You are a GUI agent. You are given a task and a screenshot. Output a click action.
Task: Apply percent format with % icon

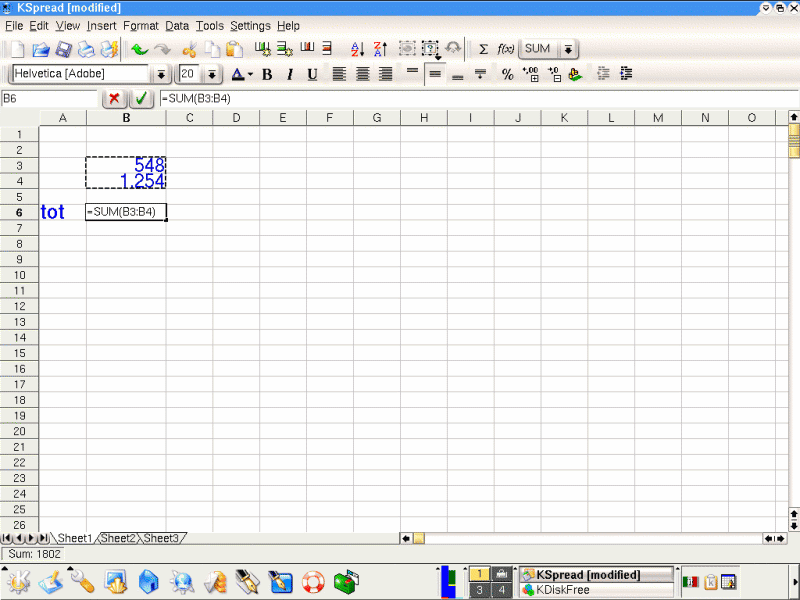(507, 74)
